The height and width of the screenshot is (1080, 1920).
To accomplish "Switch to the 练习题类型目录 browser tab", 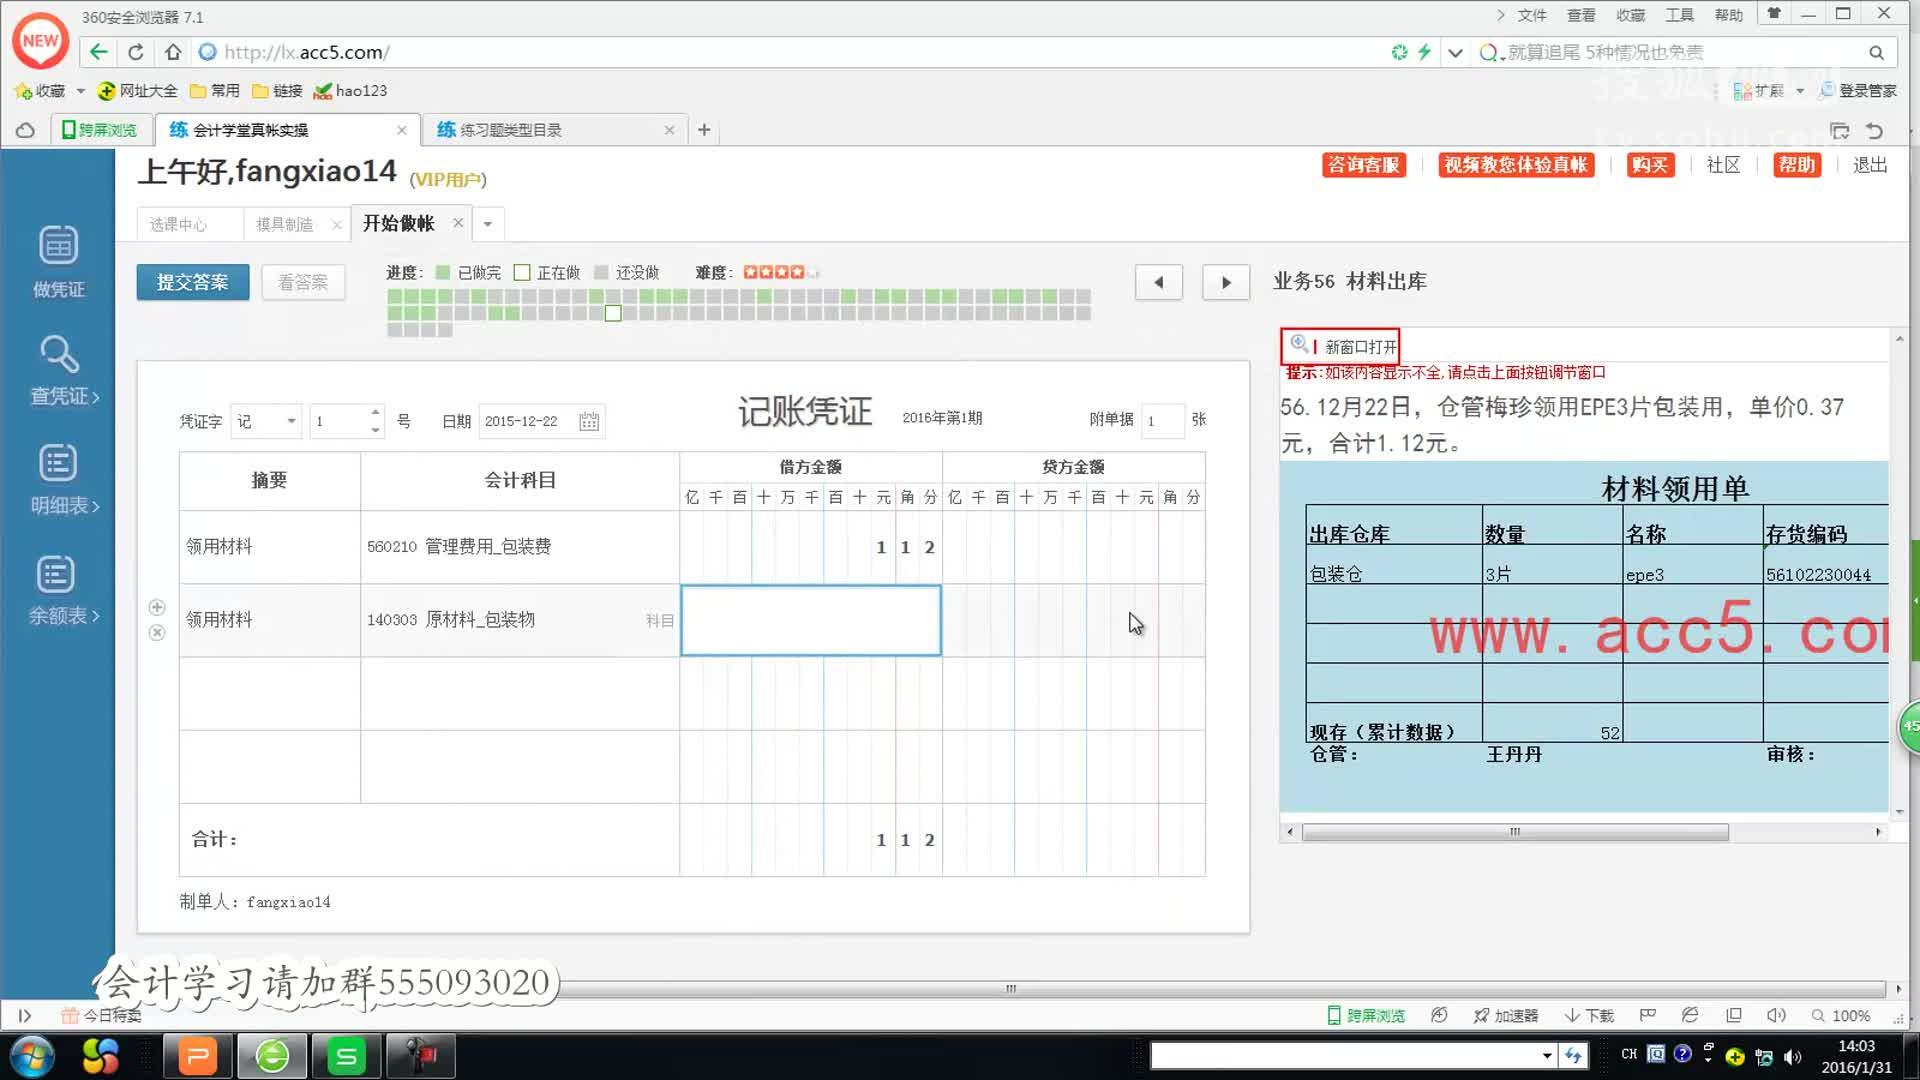I will click(x=510, y=130).
